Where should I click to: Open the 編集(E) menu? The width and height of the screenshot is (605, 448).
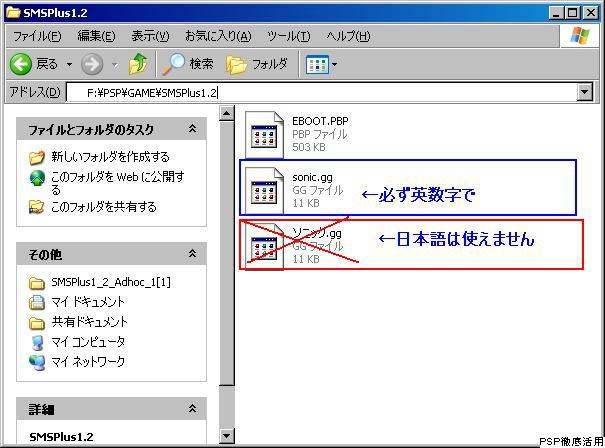tap(96, 36)
